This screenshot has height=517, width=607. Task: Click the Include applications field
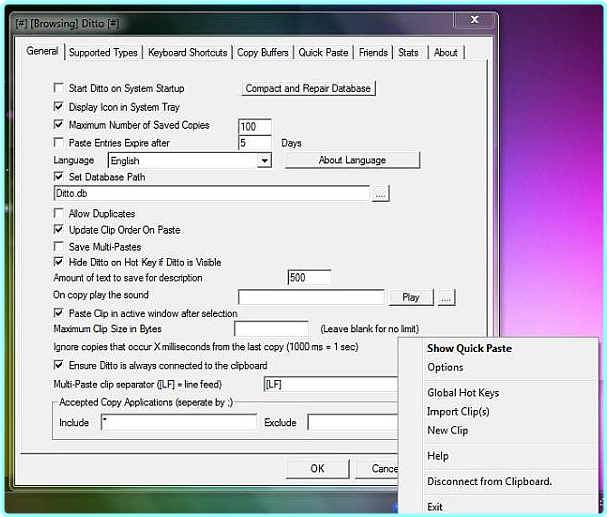(179, 422)
